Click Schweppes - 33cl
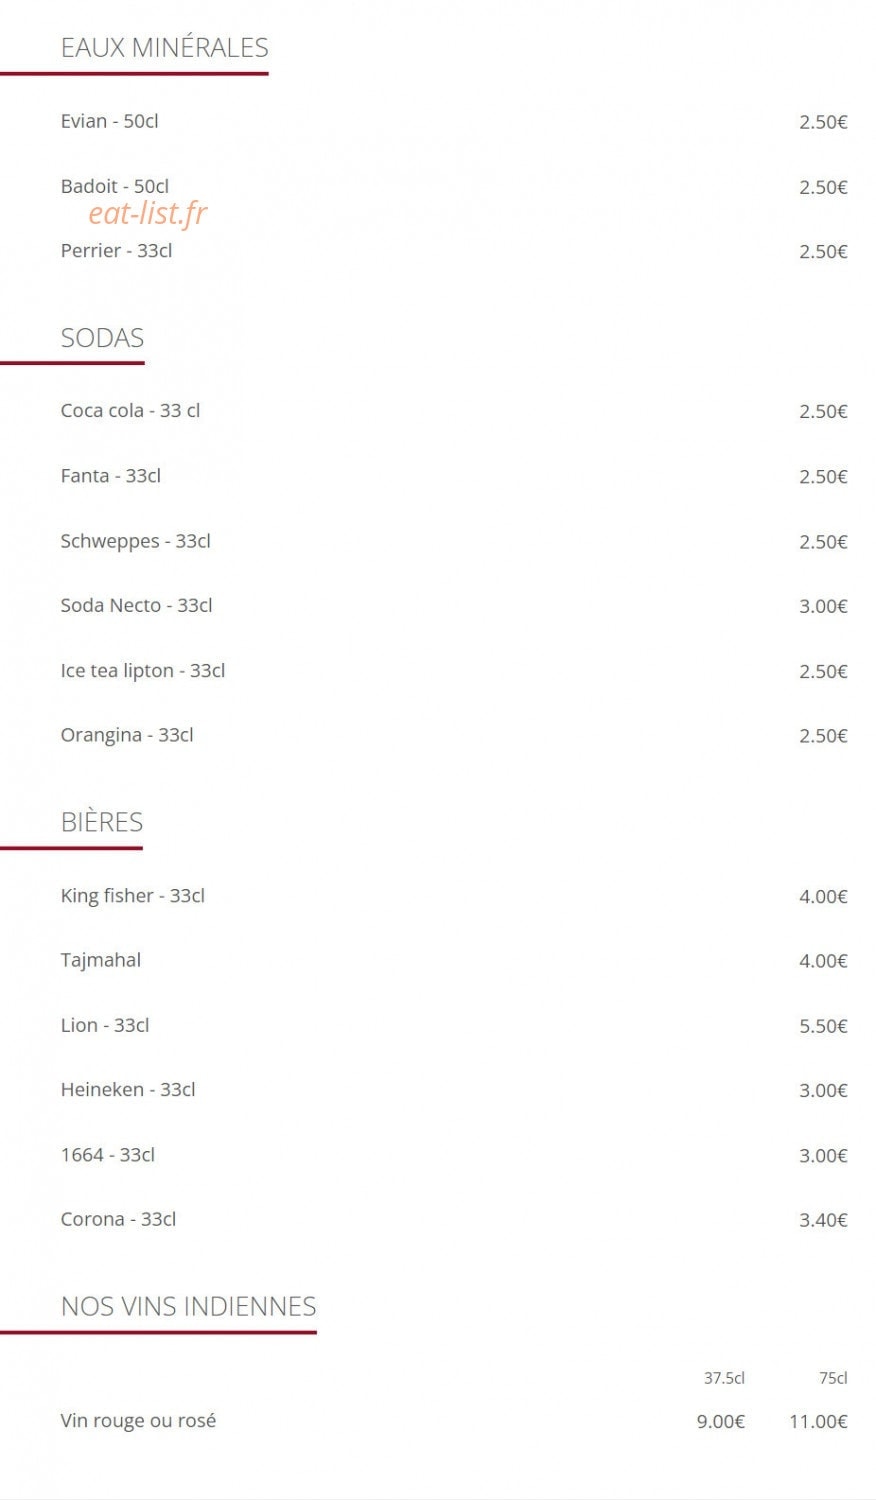The height and width of the screenshot is (1500, 876). (x=136, y=541)
